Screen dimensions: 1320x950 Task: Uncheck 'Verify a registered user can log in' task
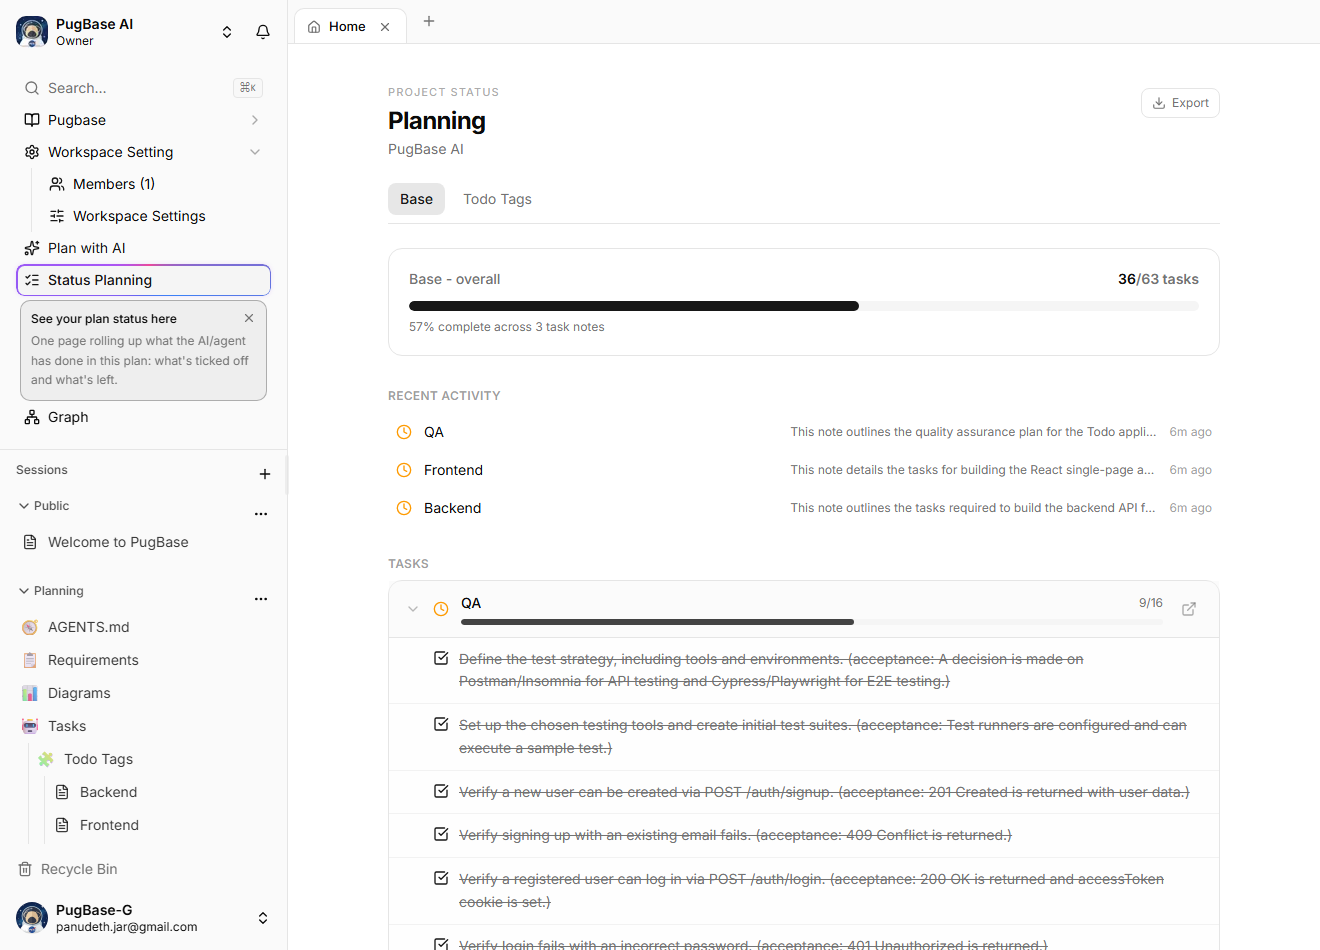point(441,878)
